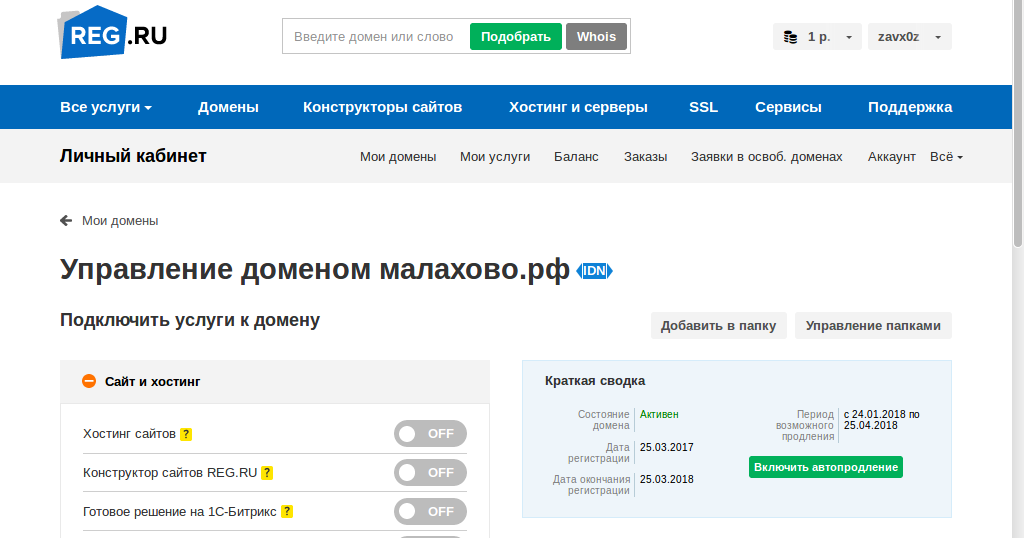Go to the SSL menu item
Viewport: 1024px width, 538px height.
(703, 107)
